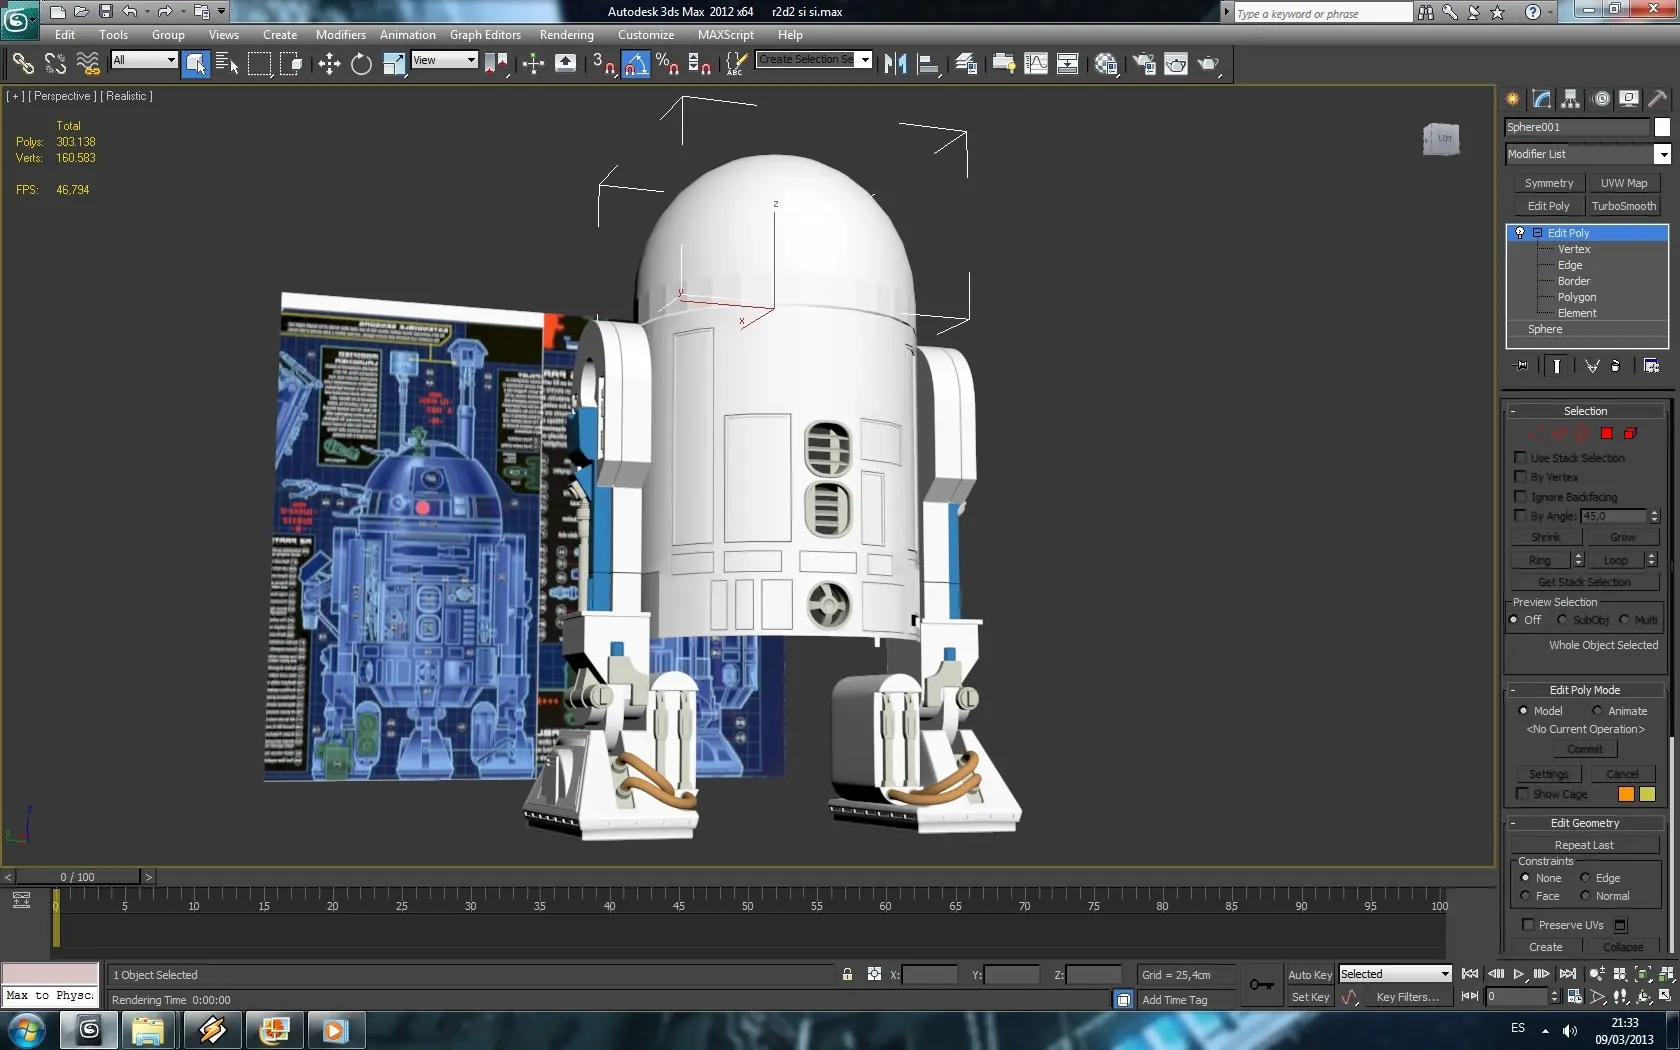Open the Select by Name dialog
This screenshot has width=1680, height=1050.
pyautogui.click(x=227, y=64)
